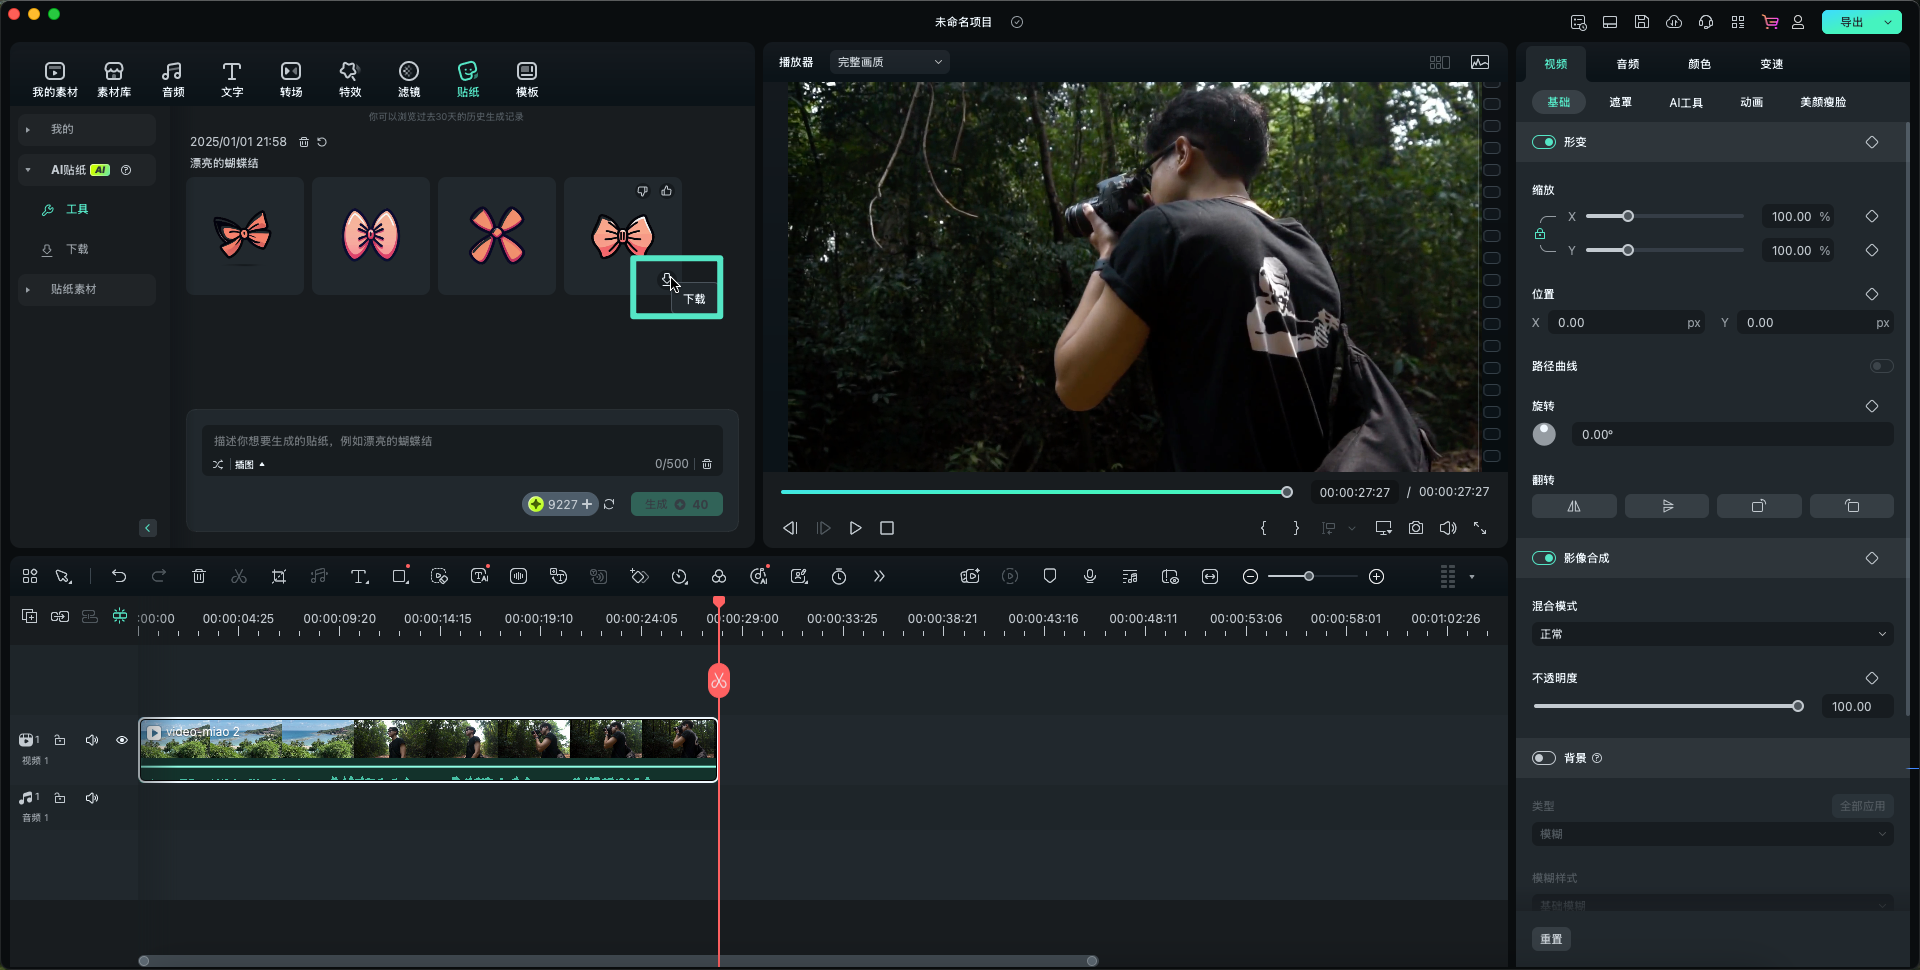Open timeline view options dropdown arrow
Viewport: 1920px width, 970px height.
[1472, 577]
